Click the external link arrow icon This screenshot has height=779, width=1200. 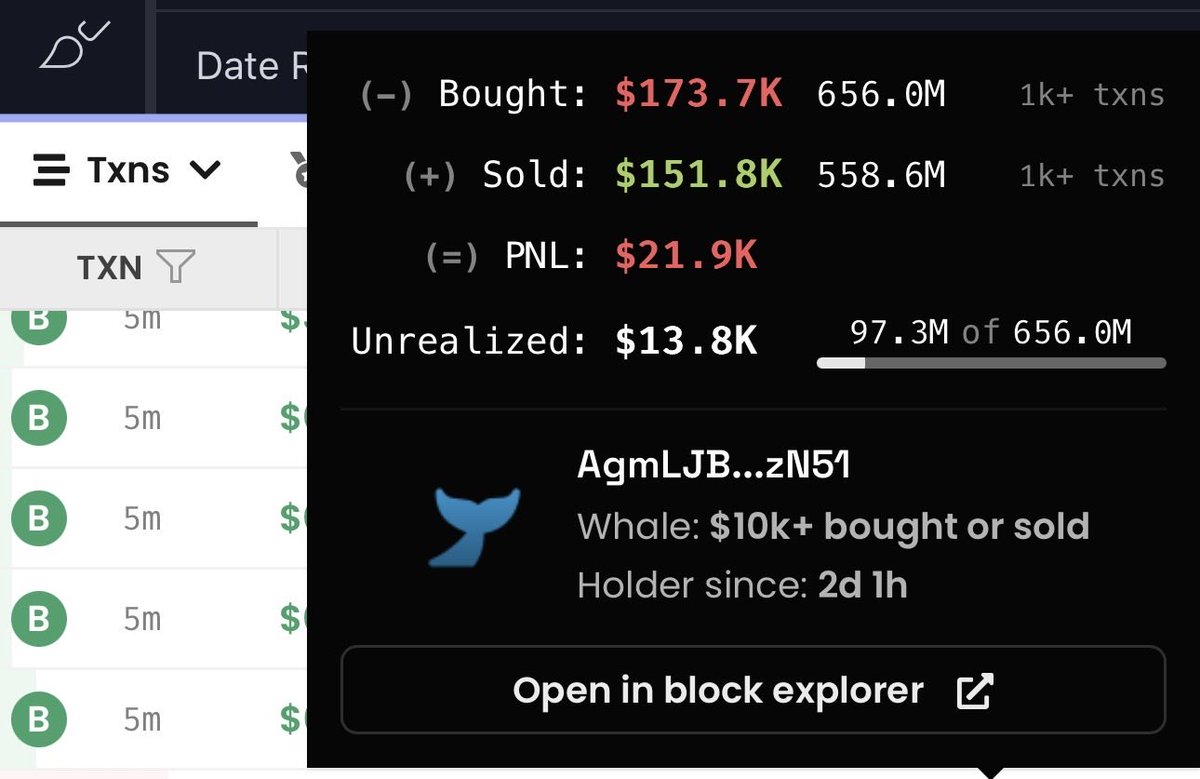click(974, 691)
